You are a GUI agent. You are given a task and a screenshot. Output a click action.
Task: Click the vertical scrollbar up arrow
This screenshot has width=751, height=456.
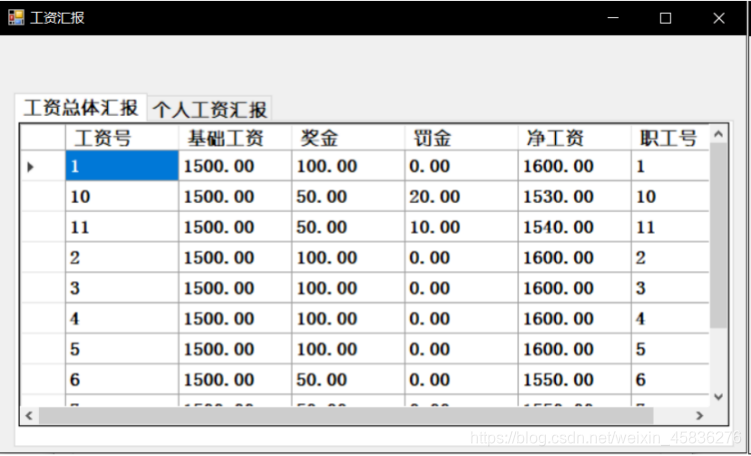click(718, 134)
